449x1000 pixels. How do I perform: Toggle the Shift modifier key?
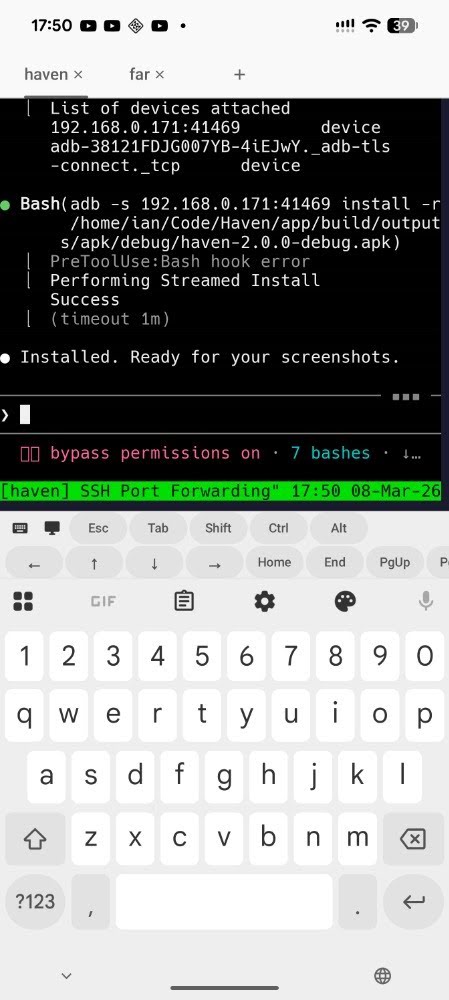point(218,528)
